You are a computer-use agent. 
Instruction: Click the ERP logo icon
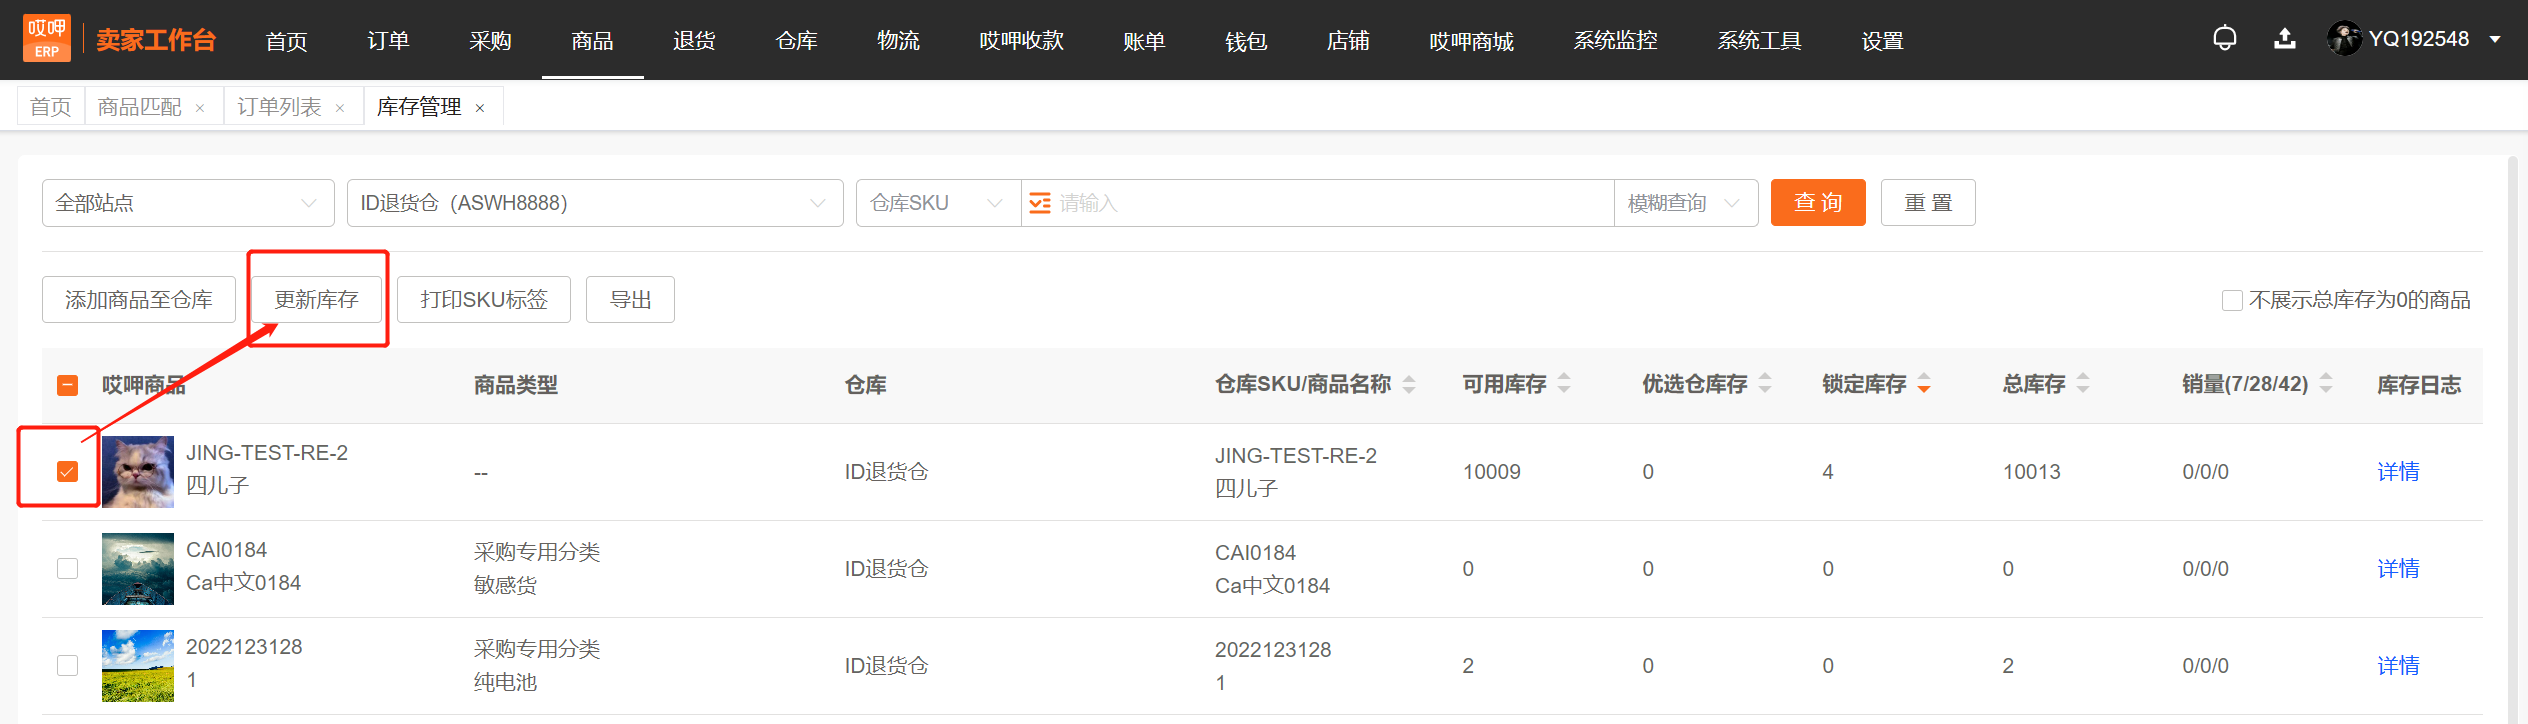(47, 39)
